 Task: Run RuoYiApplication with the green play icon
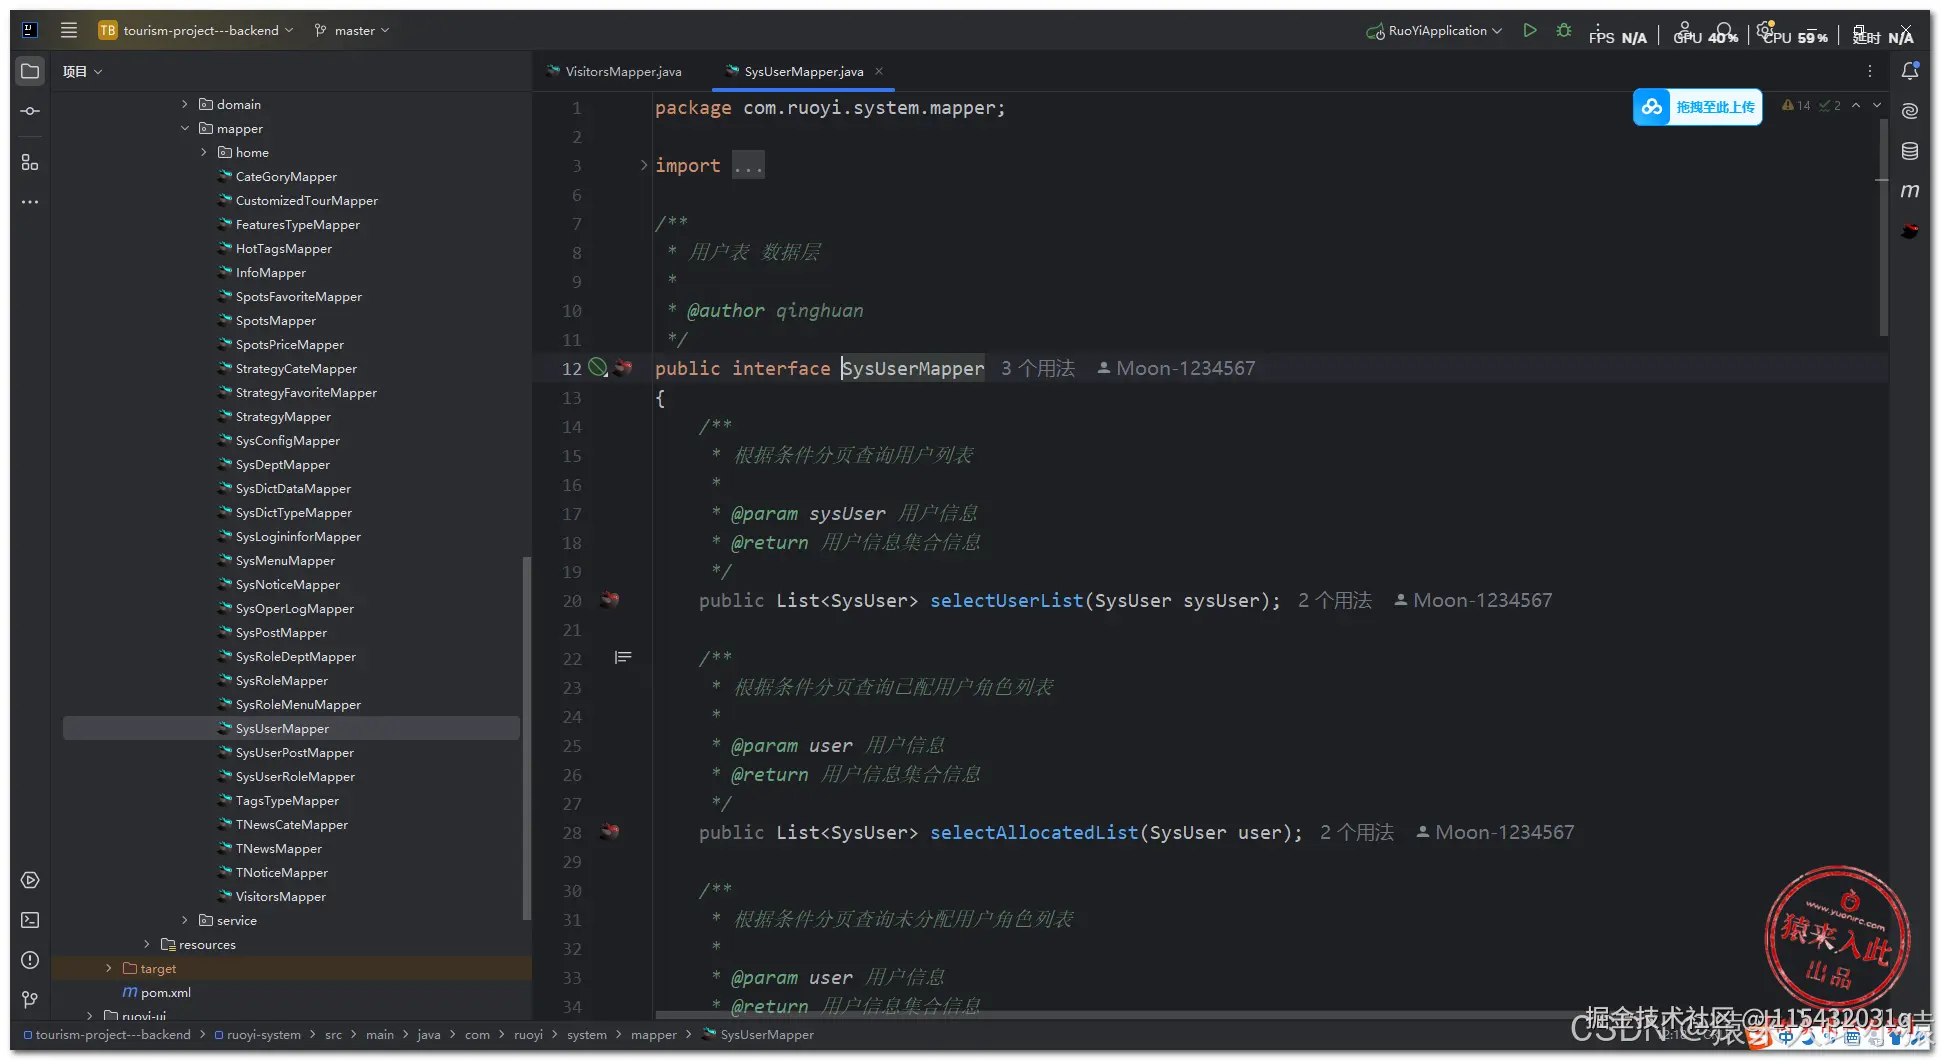1530,30
